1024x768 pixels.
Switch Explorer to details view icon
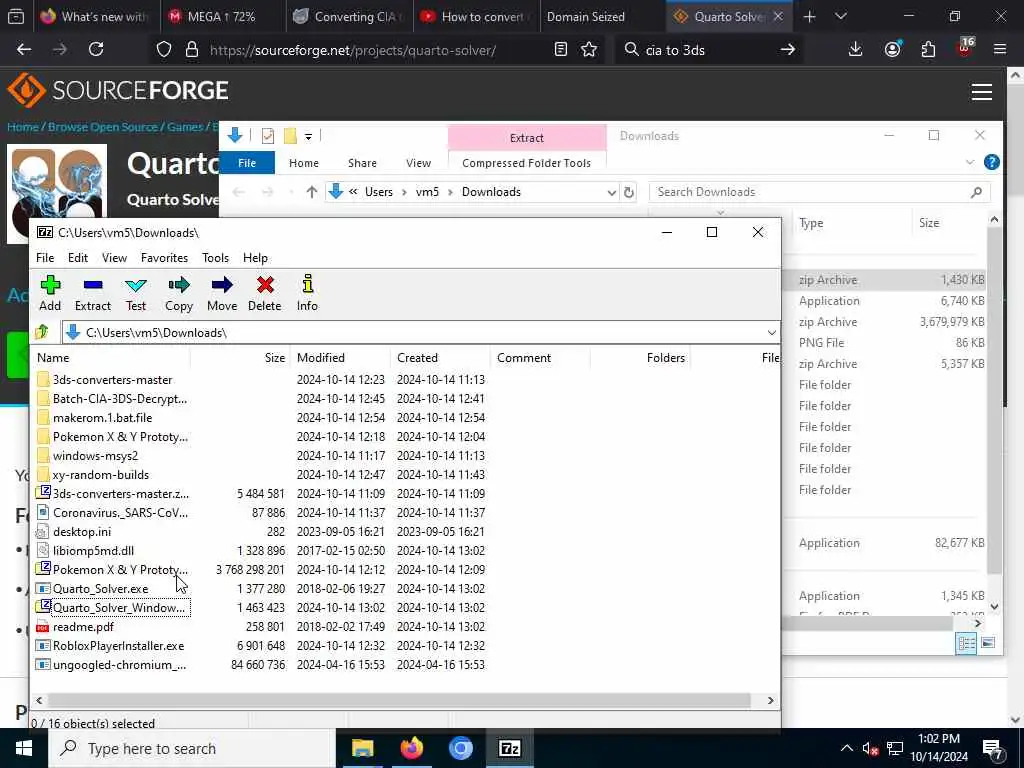(x=967, y=643)
